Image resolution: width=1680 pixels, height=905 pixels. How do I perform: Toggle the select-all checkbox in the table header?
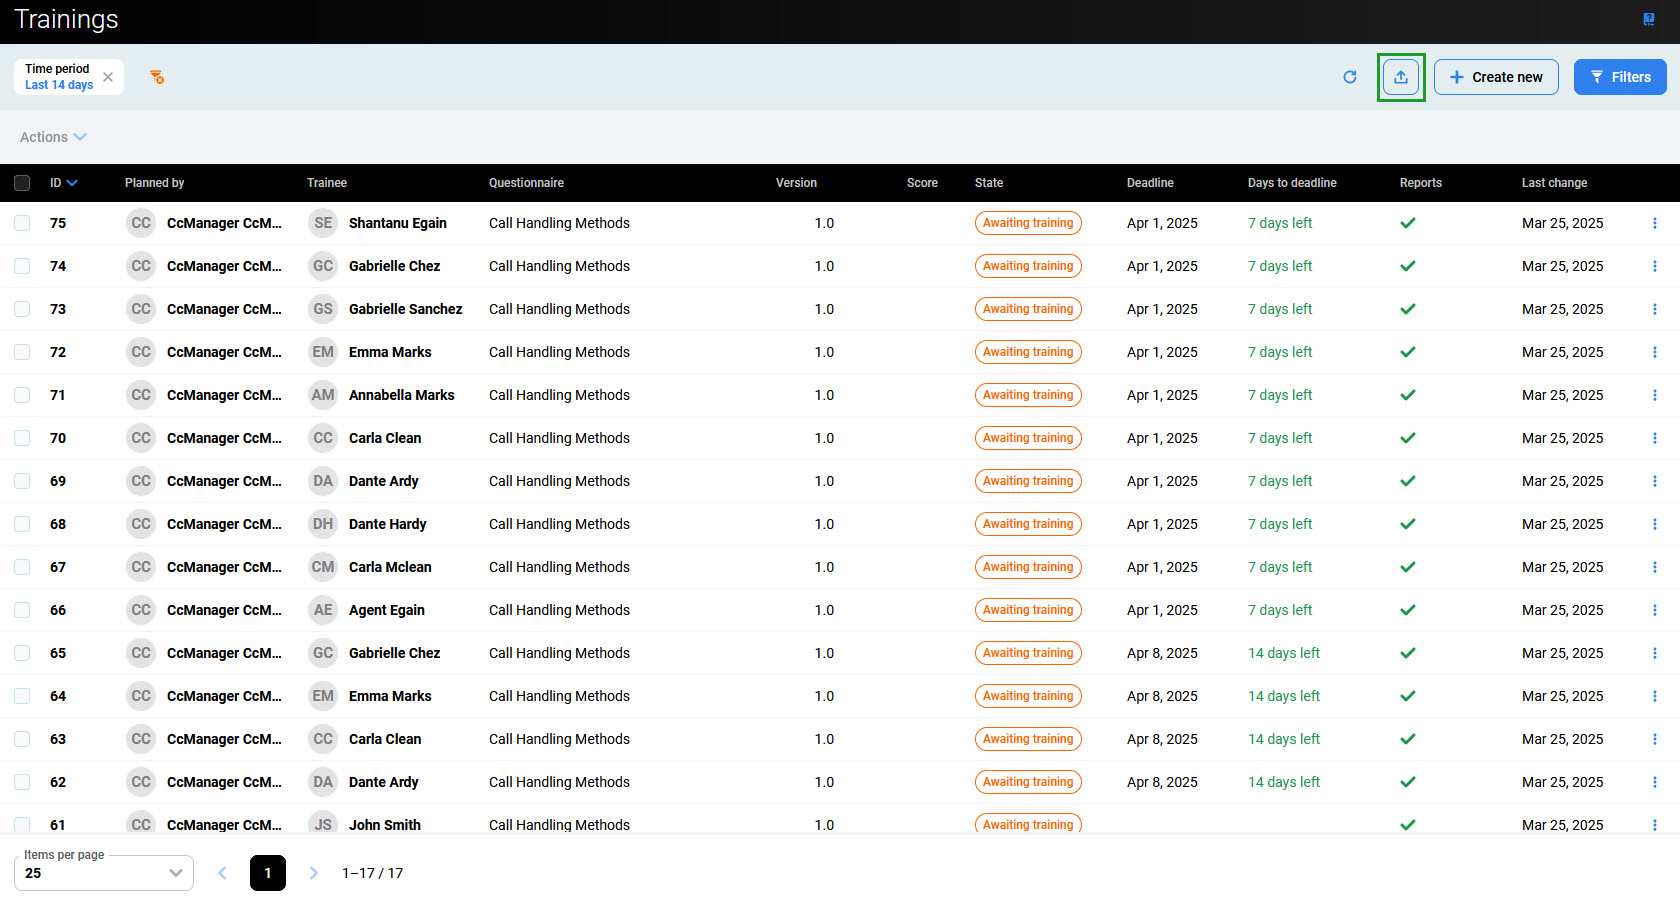point(22,183)
